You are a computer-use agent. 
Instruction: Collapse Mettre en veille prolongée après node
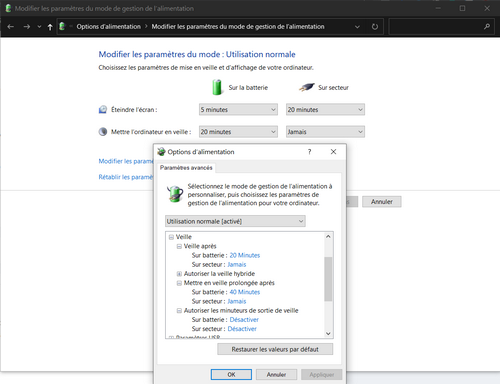point(179,283)
